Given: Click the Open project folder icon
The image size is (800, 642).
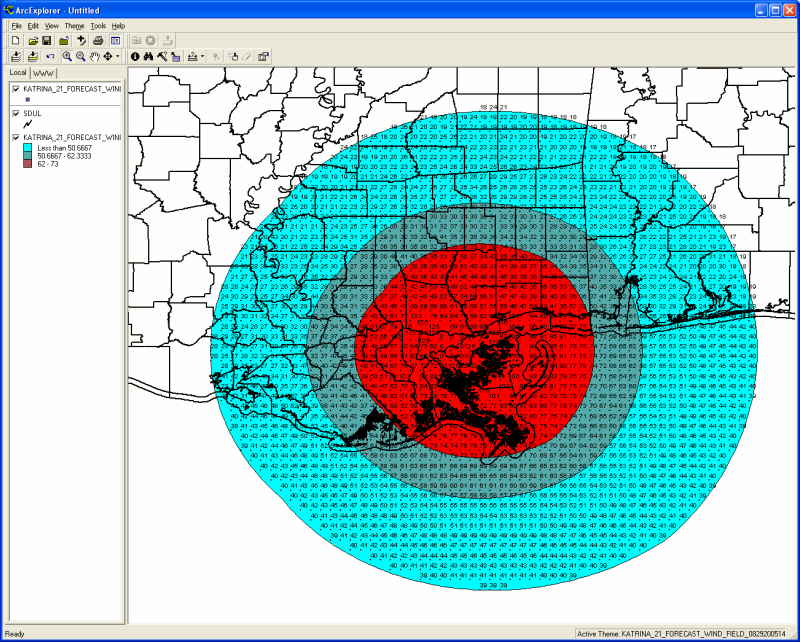Looking at the screenshot, I should 32,40.
